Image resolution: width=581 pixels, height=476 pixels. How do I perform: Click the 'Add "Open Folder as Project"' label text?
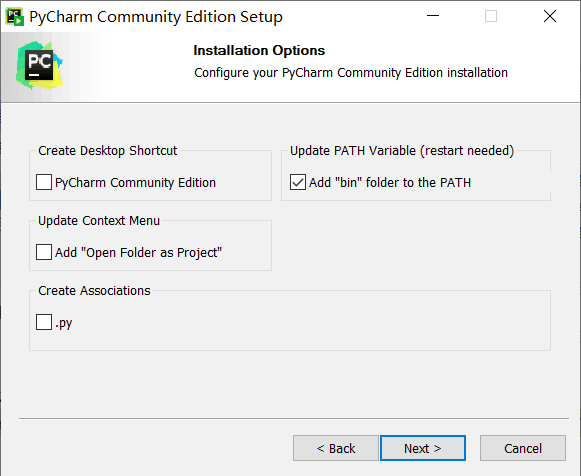[x=138, y=253]
